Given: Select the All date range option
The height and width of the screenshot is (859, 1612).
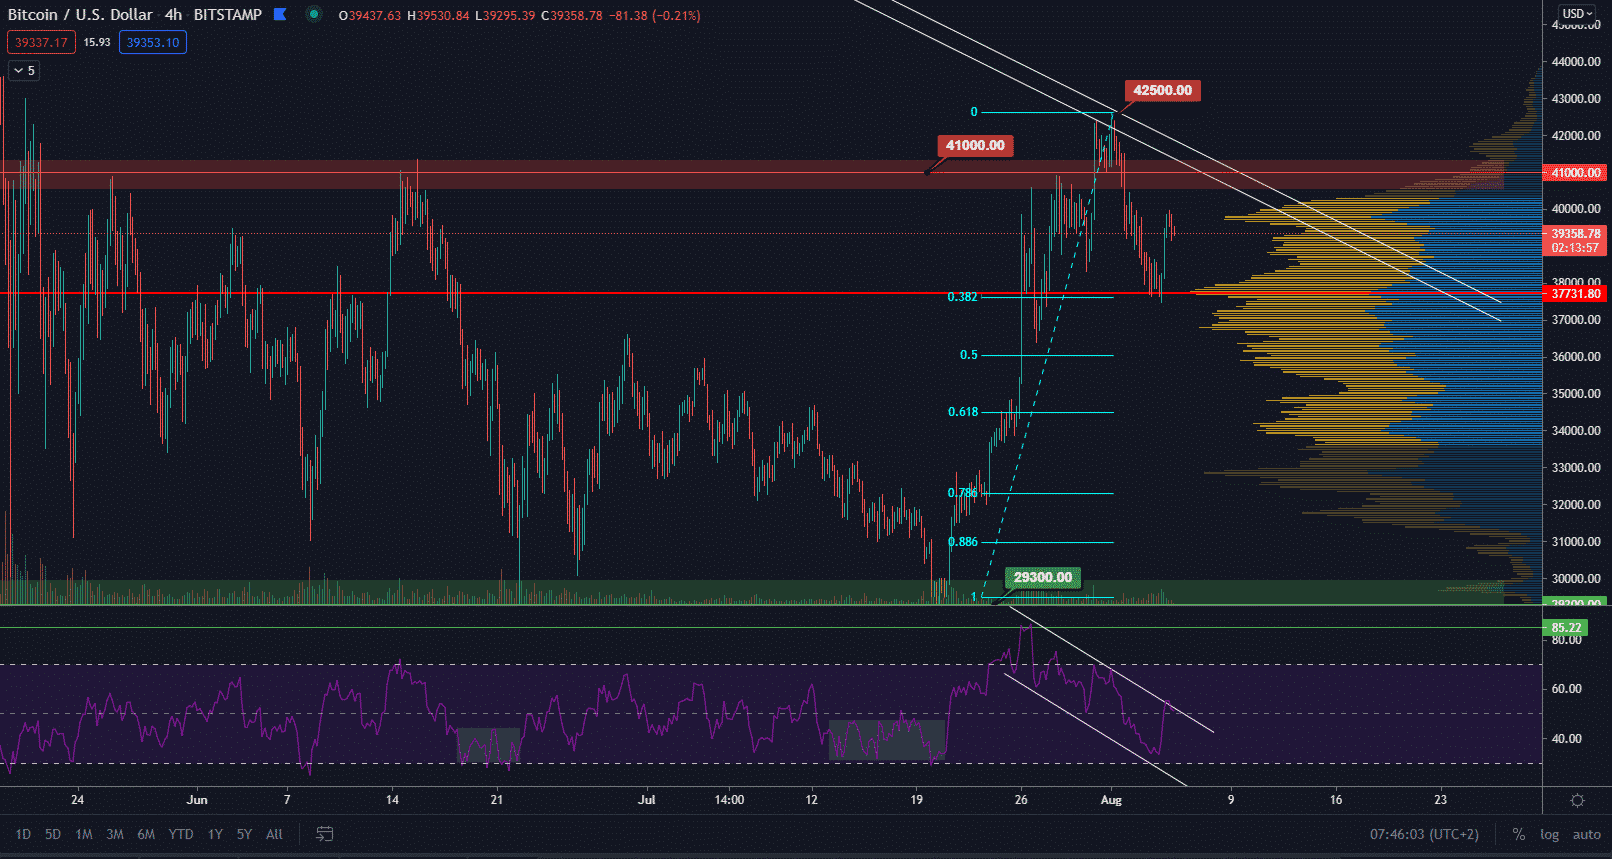Looking at the screenshot, I should pos(274,834).
